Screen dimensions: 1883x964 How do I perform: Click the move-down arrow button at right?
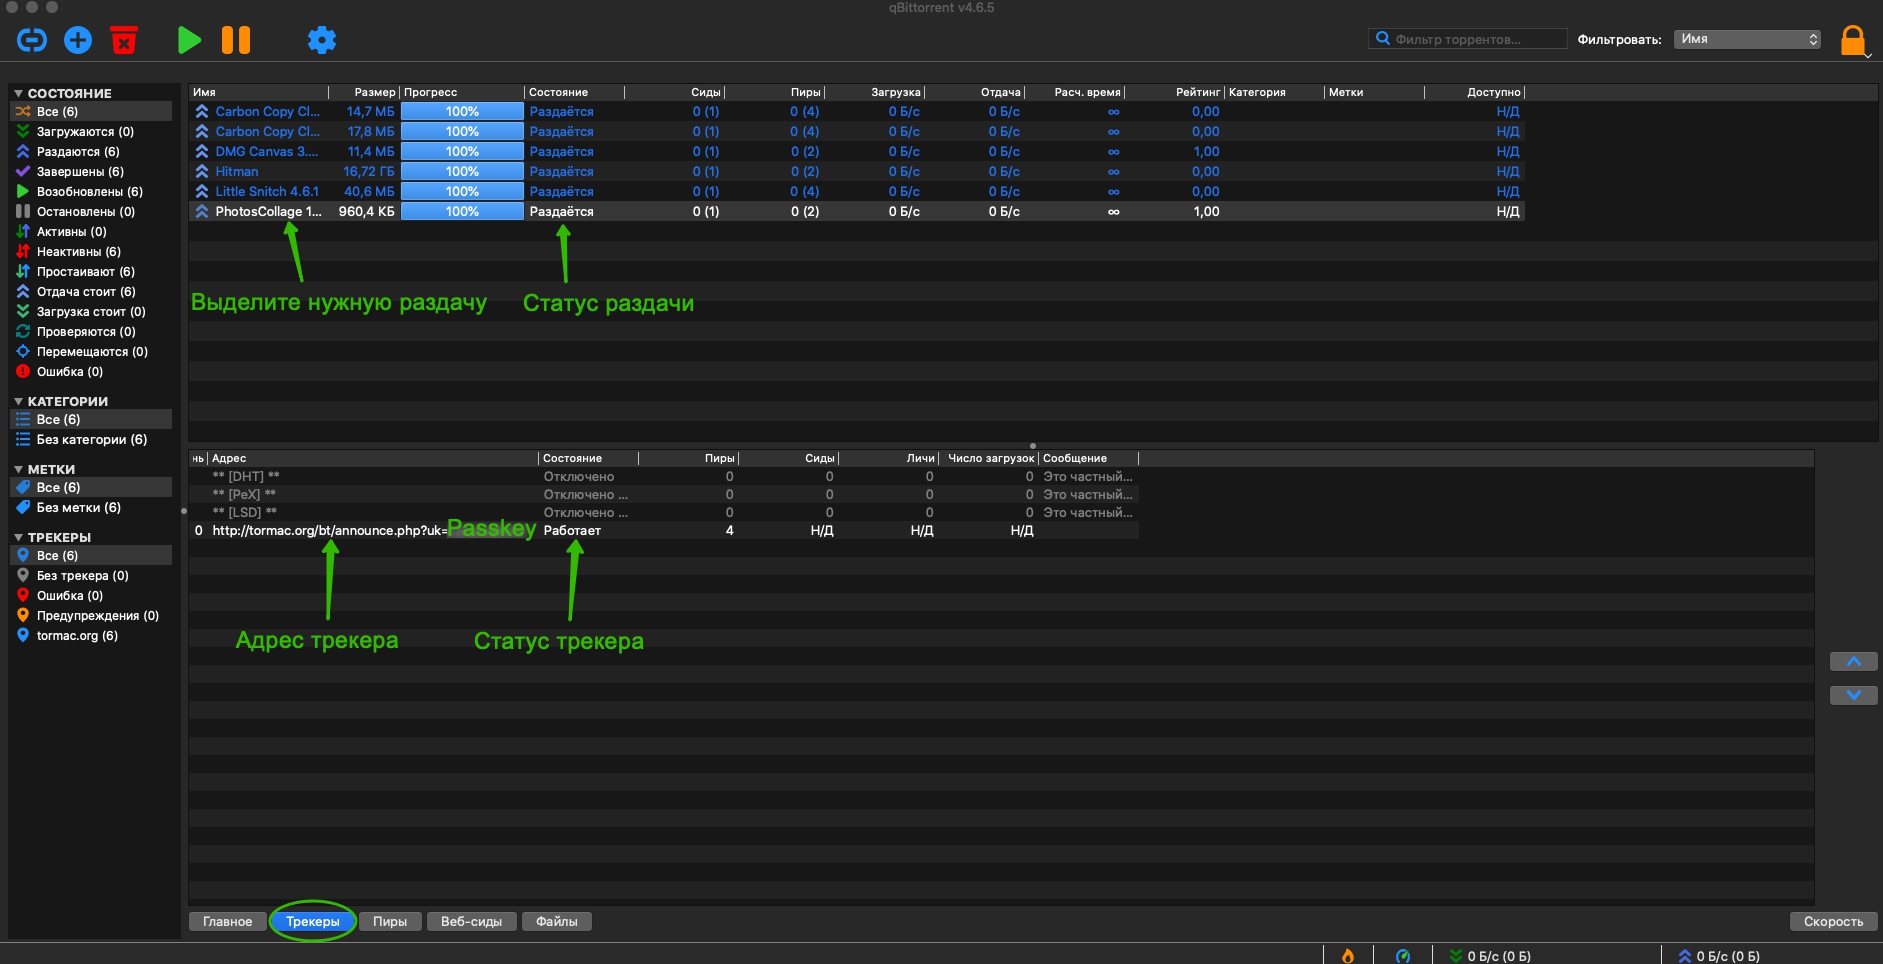[x=1853, y=695]
